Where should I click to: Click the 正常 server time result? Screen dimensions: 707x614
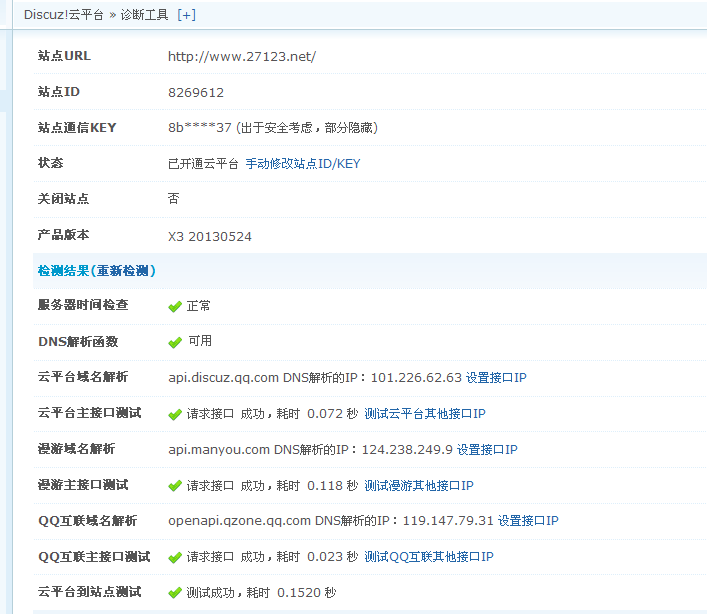(198, 306)
